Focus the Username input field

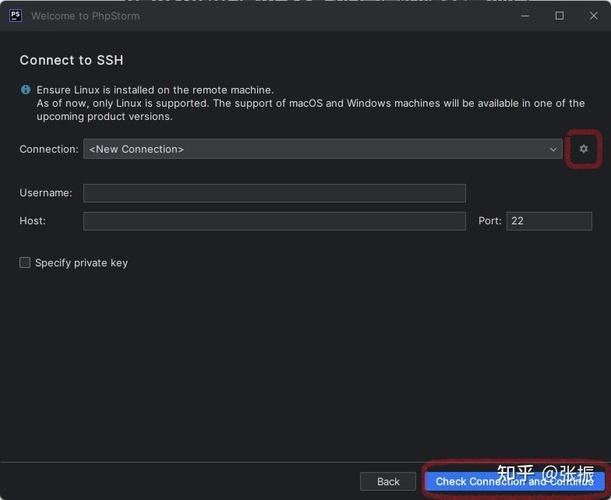tap(274, 193)
